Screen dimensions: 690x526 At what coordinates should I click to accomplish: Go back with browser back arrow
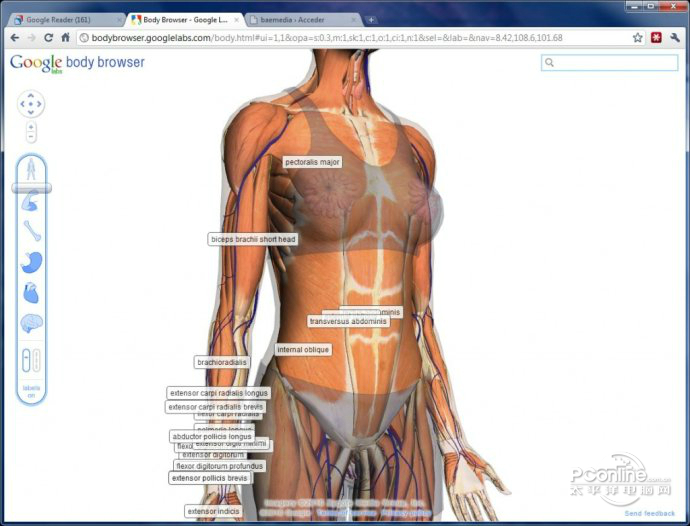point(15,38)
